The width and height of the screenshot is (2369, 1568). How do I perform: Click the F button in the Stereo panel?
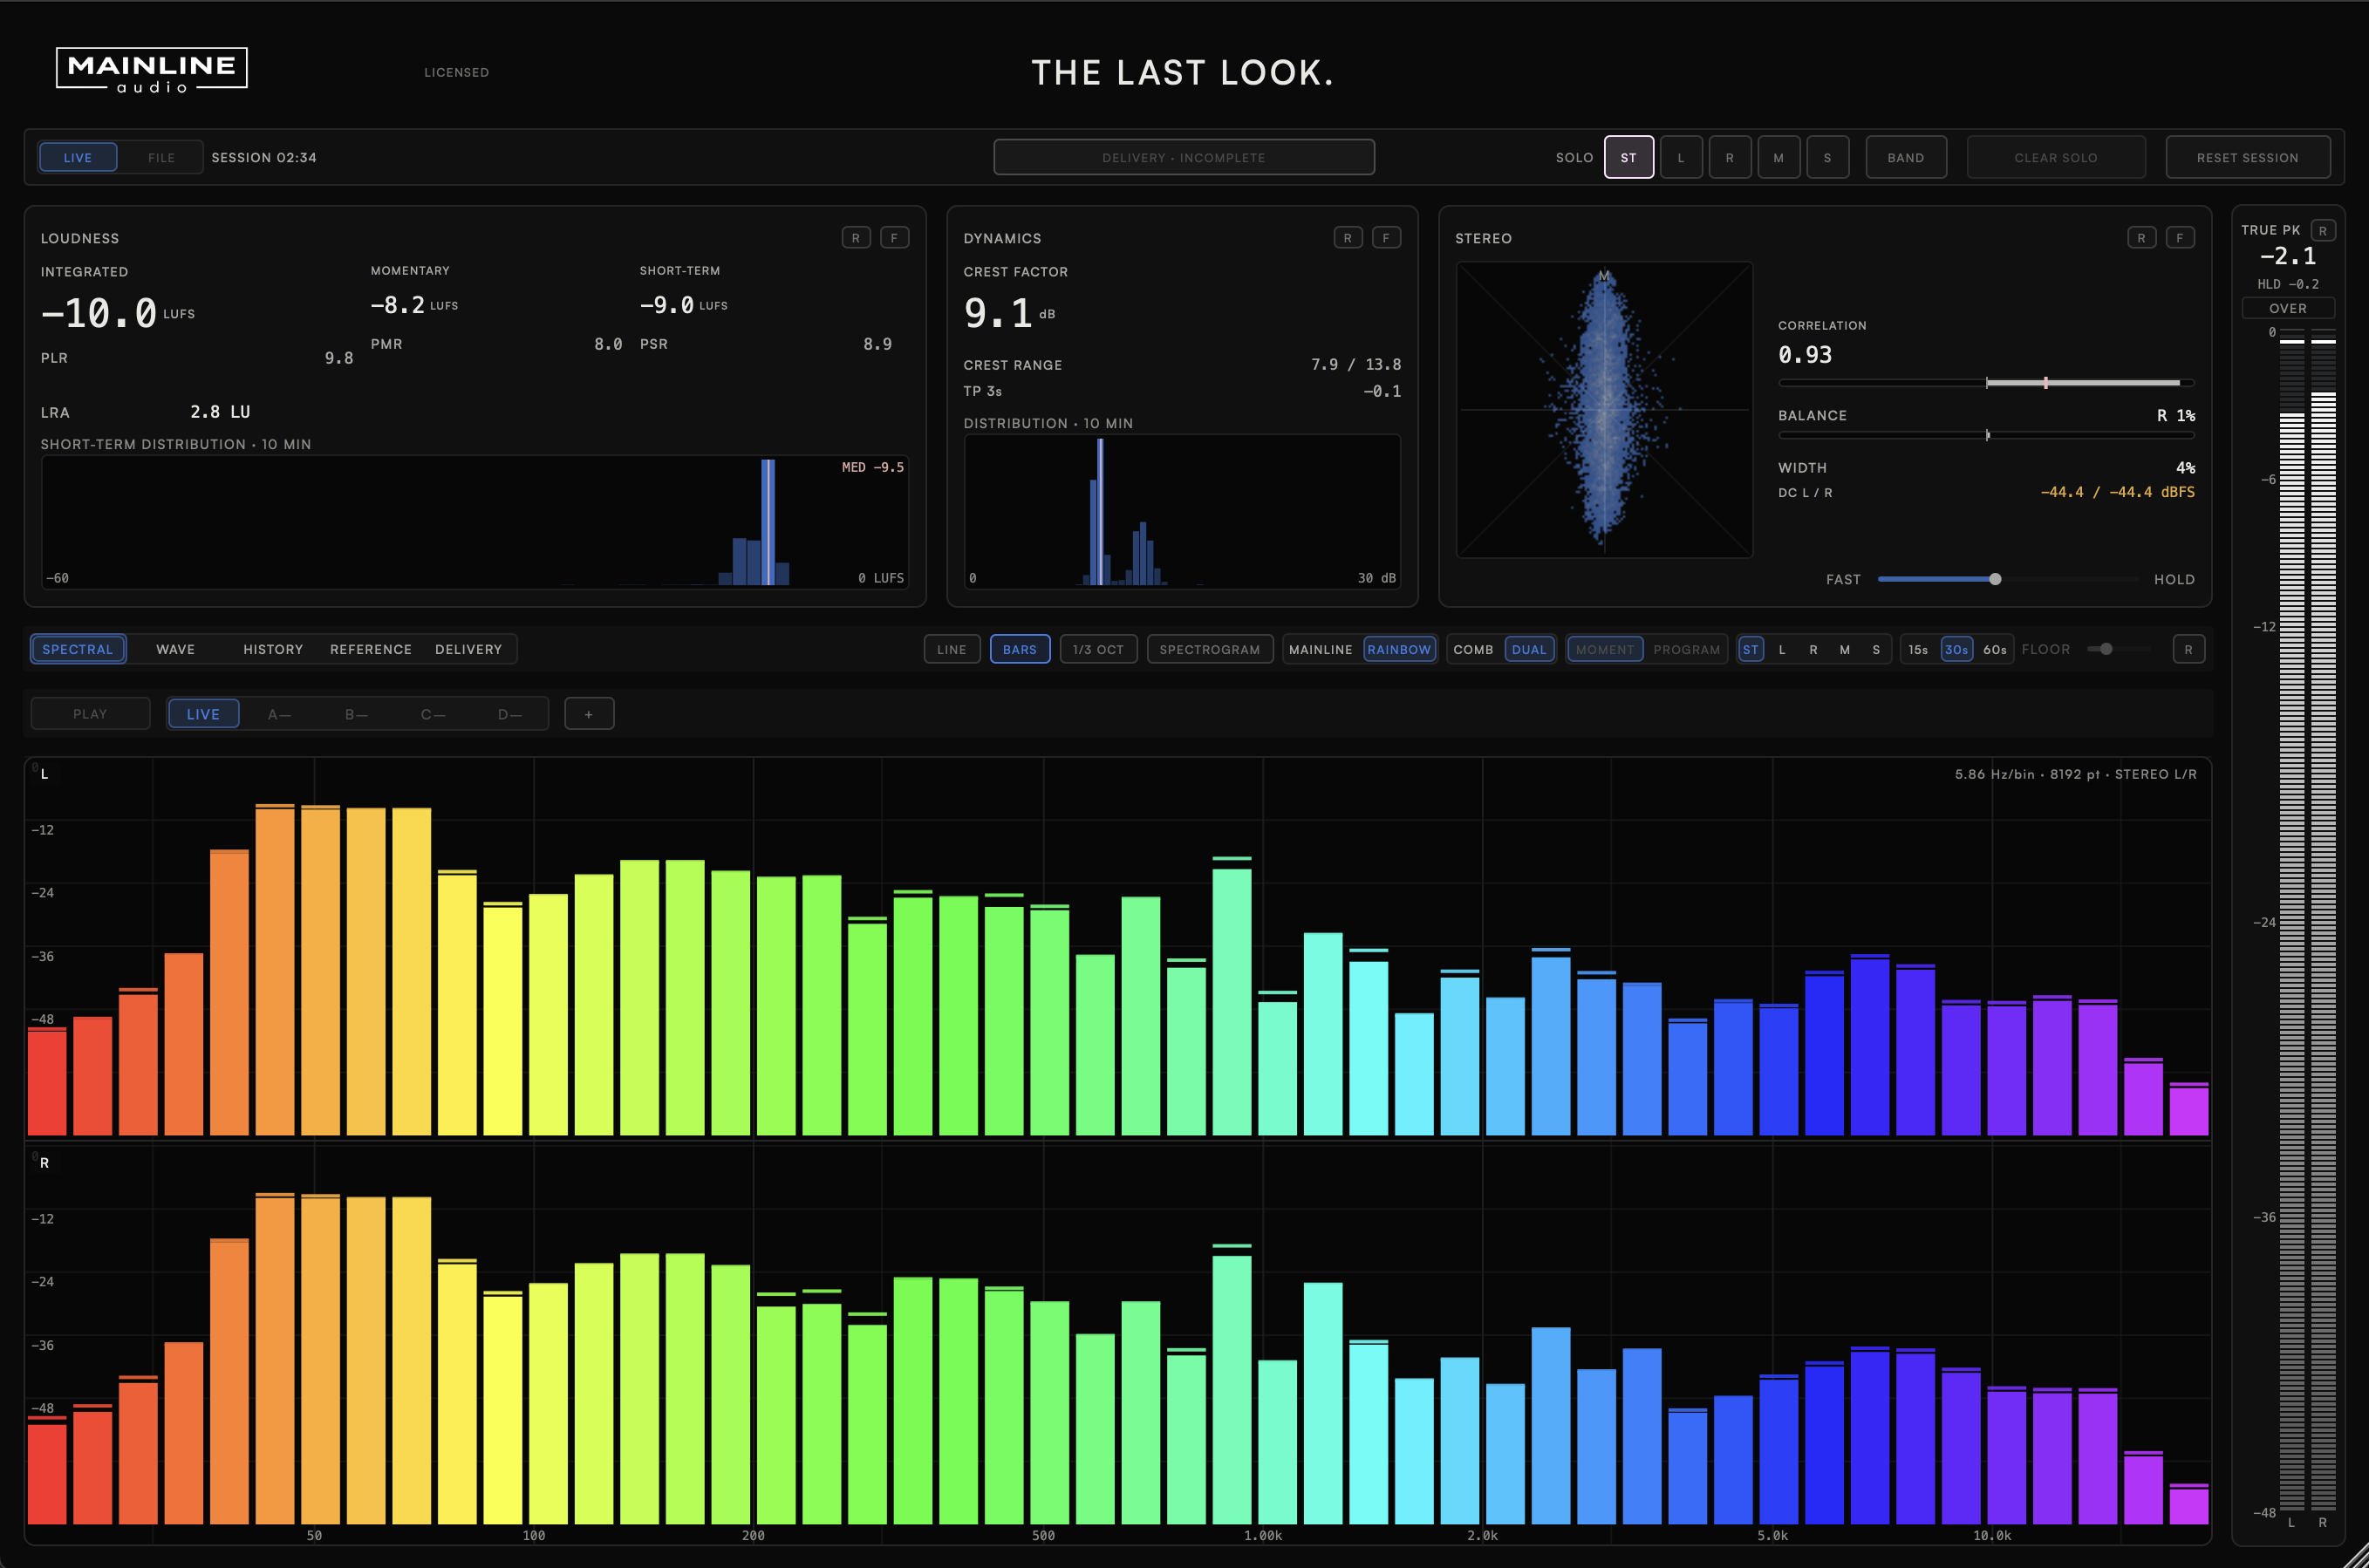(x=2180, y=238)
